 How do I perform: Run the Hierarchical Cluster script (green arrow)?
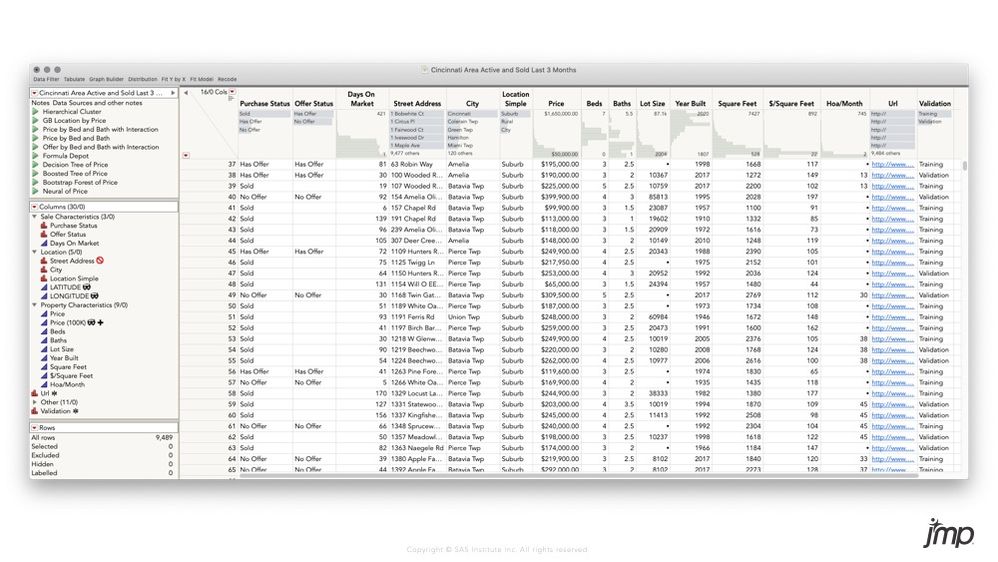click(36, 111)
